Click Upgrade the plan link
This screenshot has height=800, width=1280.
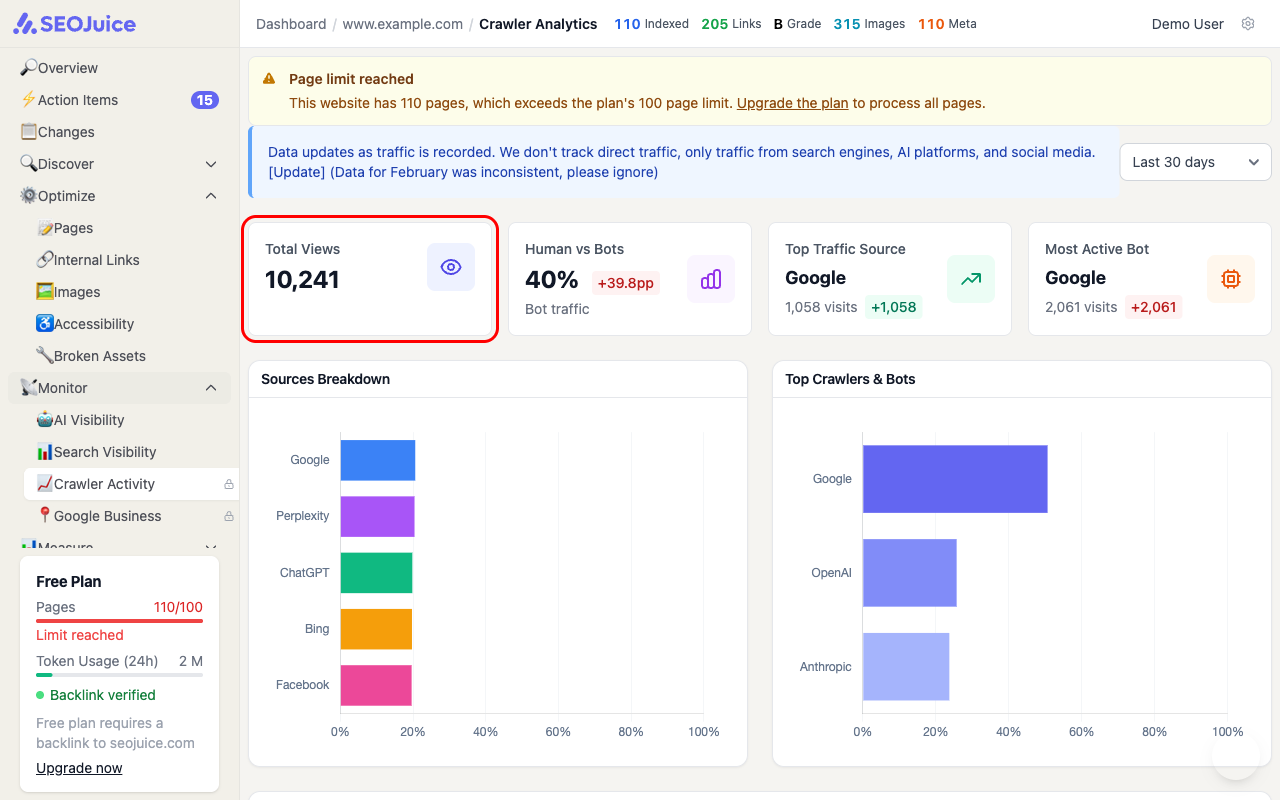click(x=793, y=103)
